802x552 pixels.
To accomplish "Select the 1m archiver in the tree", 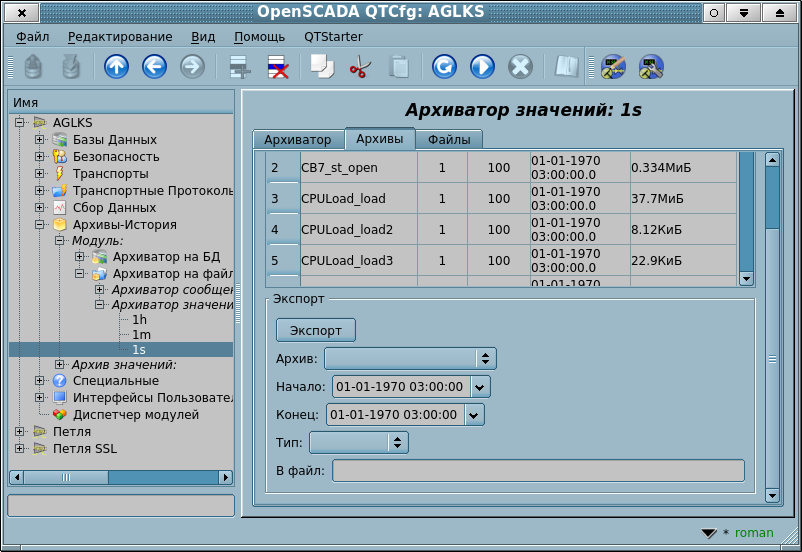I will (141, 334).
